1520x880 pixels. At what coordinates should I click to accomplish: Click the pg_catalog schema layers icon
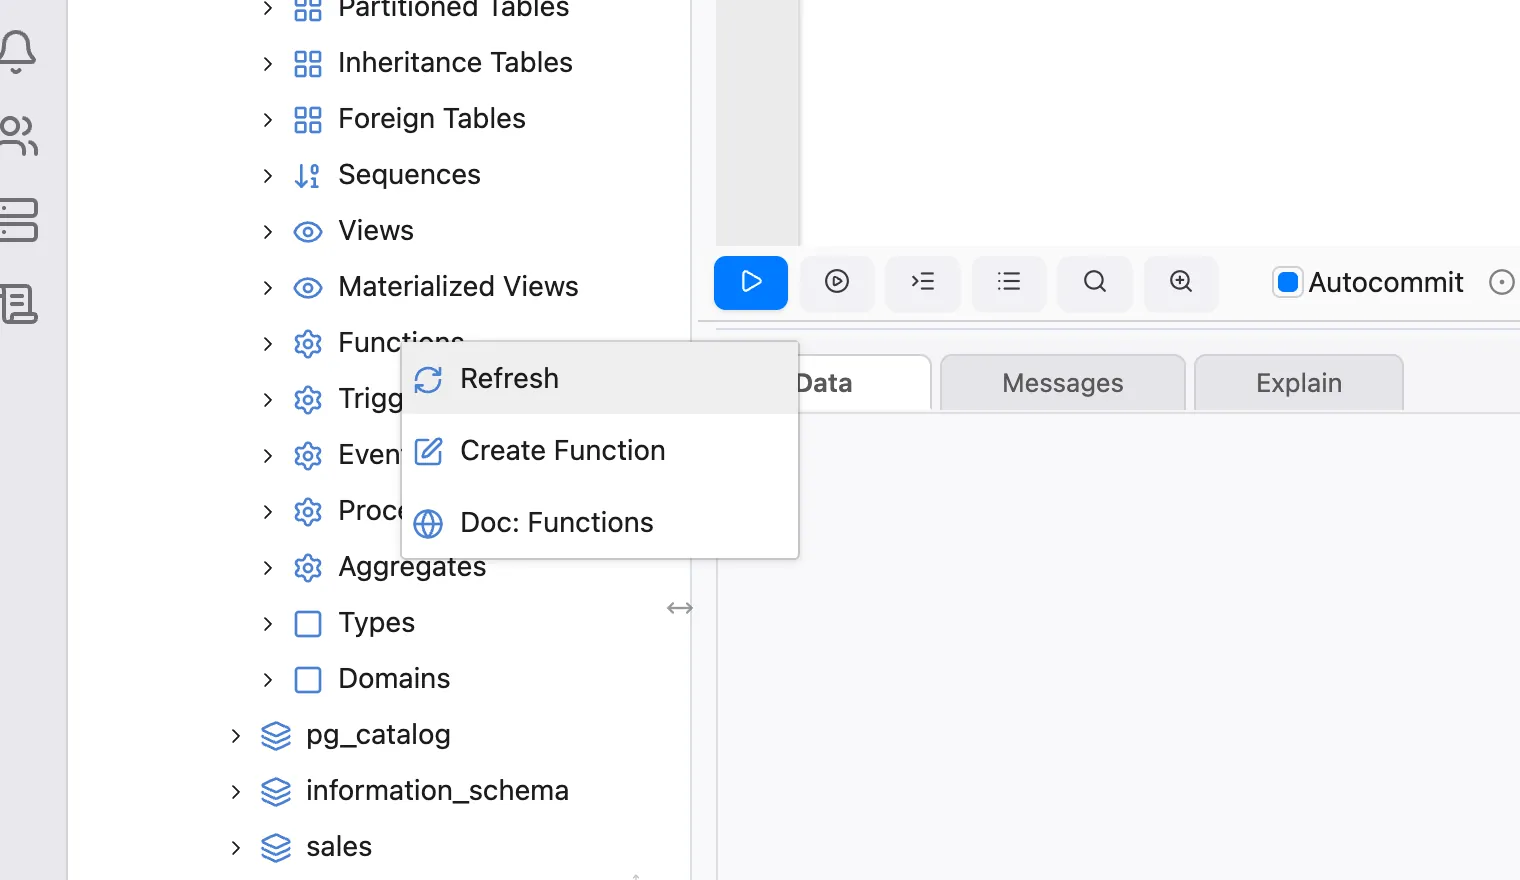click(276, 736)
